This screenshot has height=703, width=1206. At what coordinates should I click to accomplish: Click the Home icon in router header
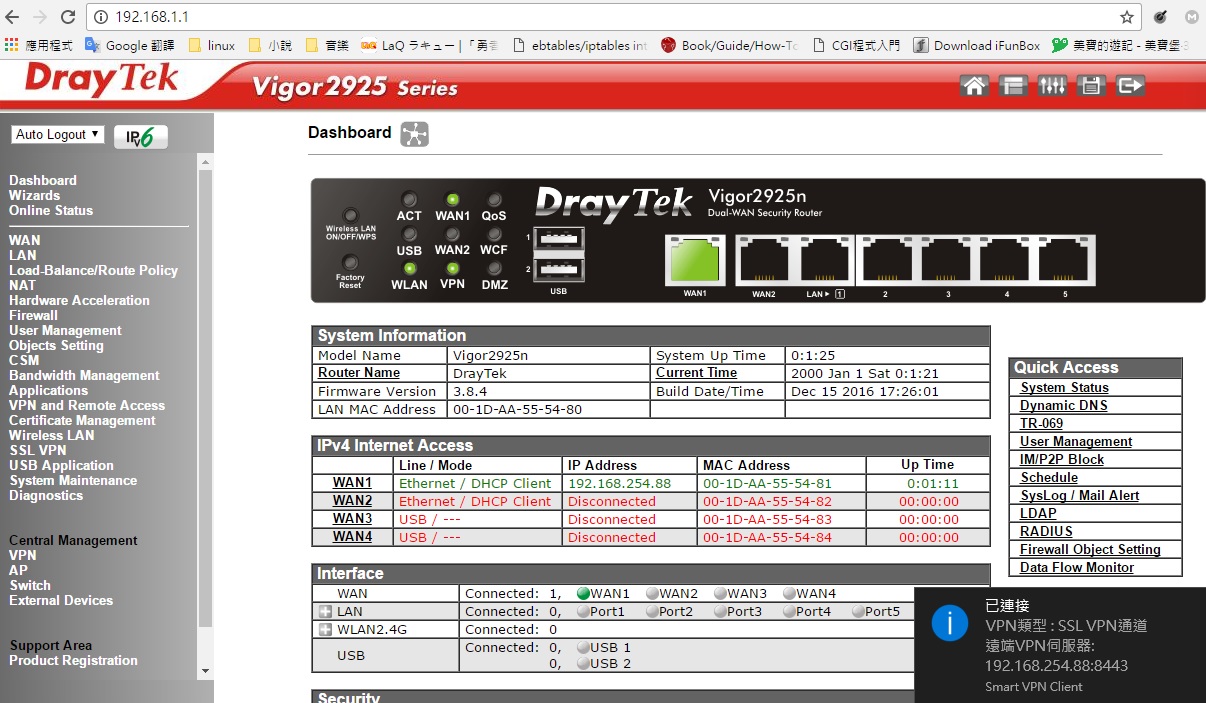(973, 86)
